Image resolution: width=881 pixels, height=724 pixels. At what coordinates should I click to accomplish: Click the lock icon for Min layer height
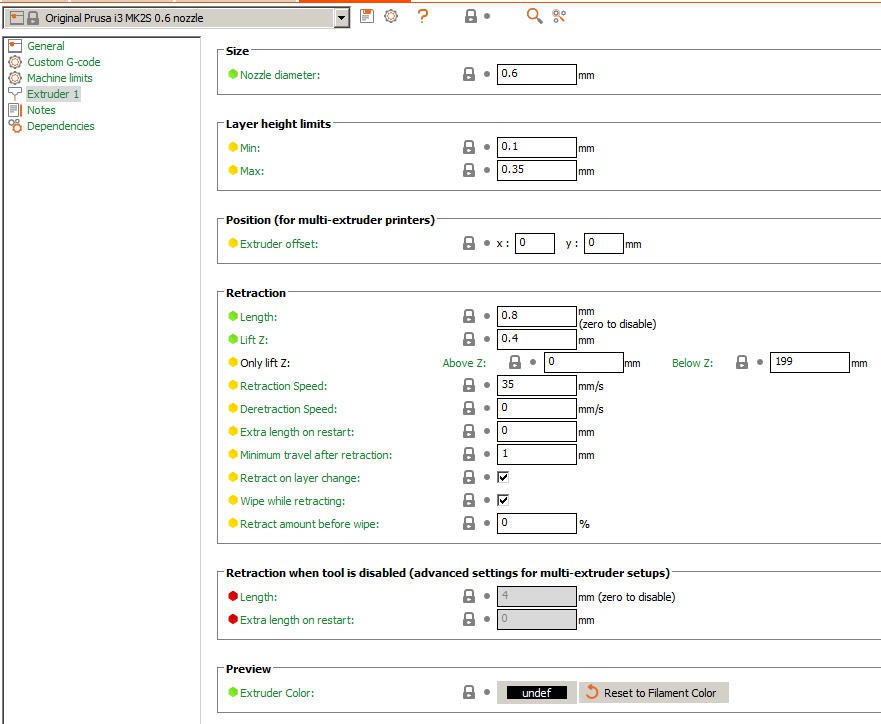point(469,147)
